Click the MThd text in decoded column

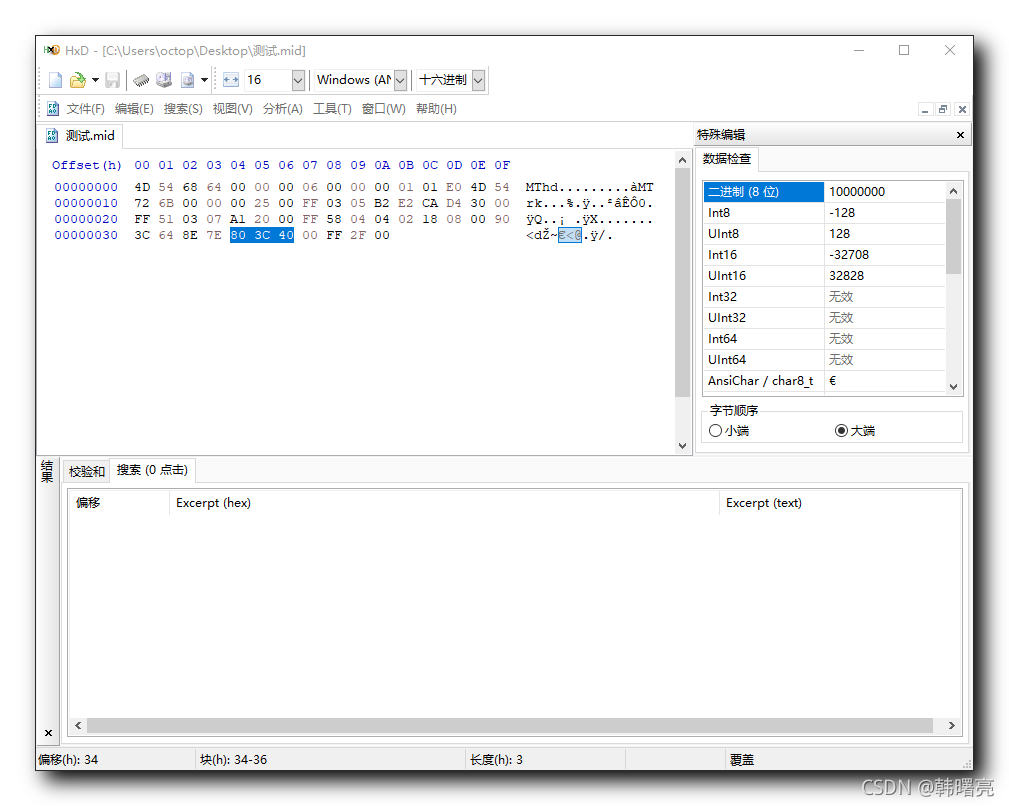coord(542,187)
